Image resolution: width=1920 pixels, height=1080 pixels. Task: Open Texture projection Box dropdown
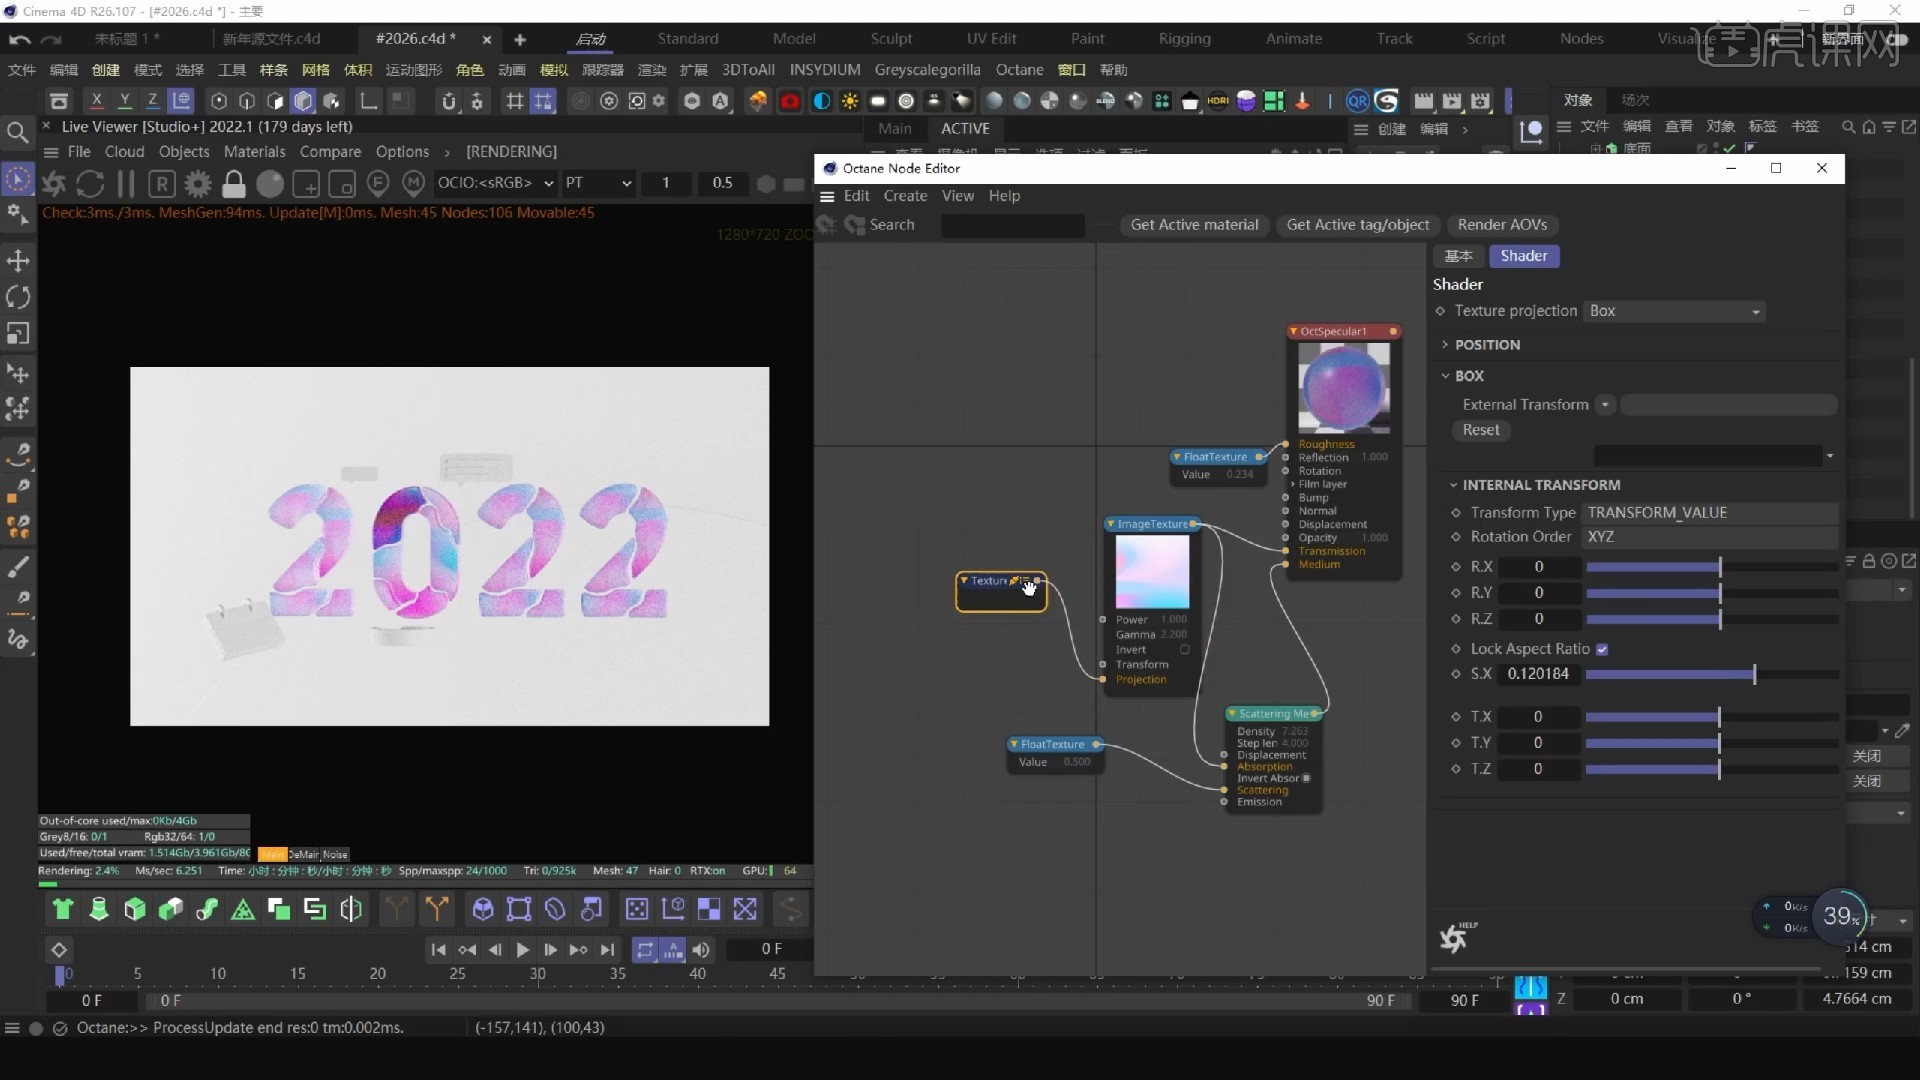click(x=1675, y=311)
